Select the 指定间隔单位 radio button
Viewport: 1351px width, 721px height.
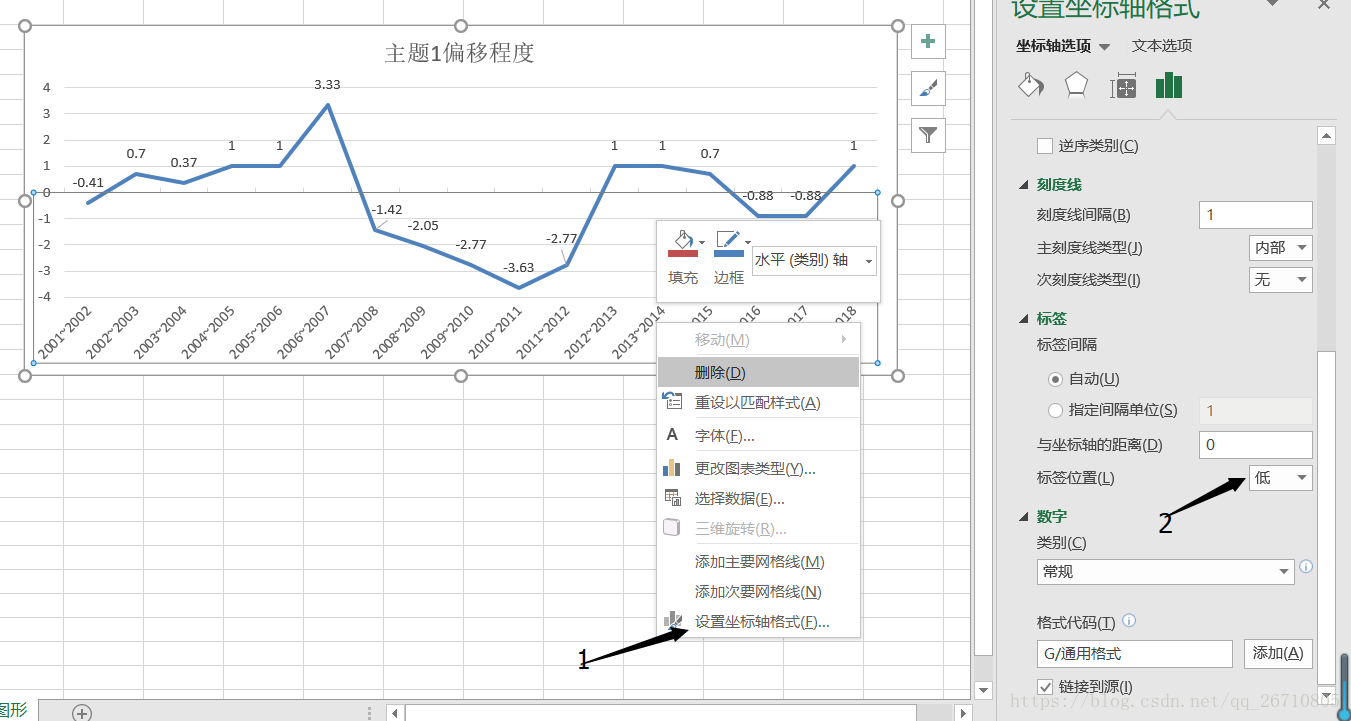click(x=1055, y=410)
